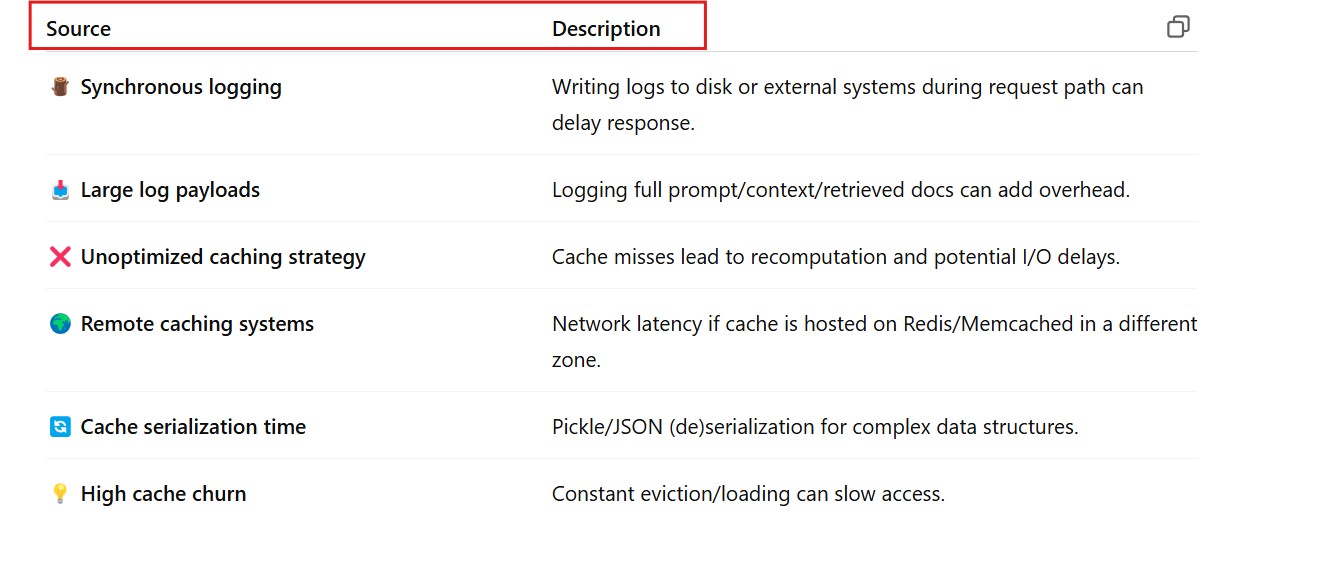Viewport: 1318px width, 579px height.
Task: Click the red cross mark icon
Action: tap(60, 257)
